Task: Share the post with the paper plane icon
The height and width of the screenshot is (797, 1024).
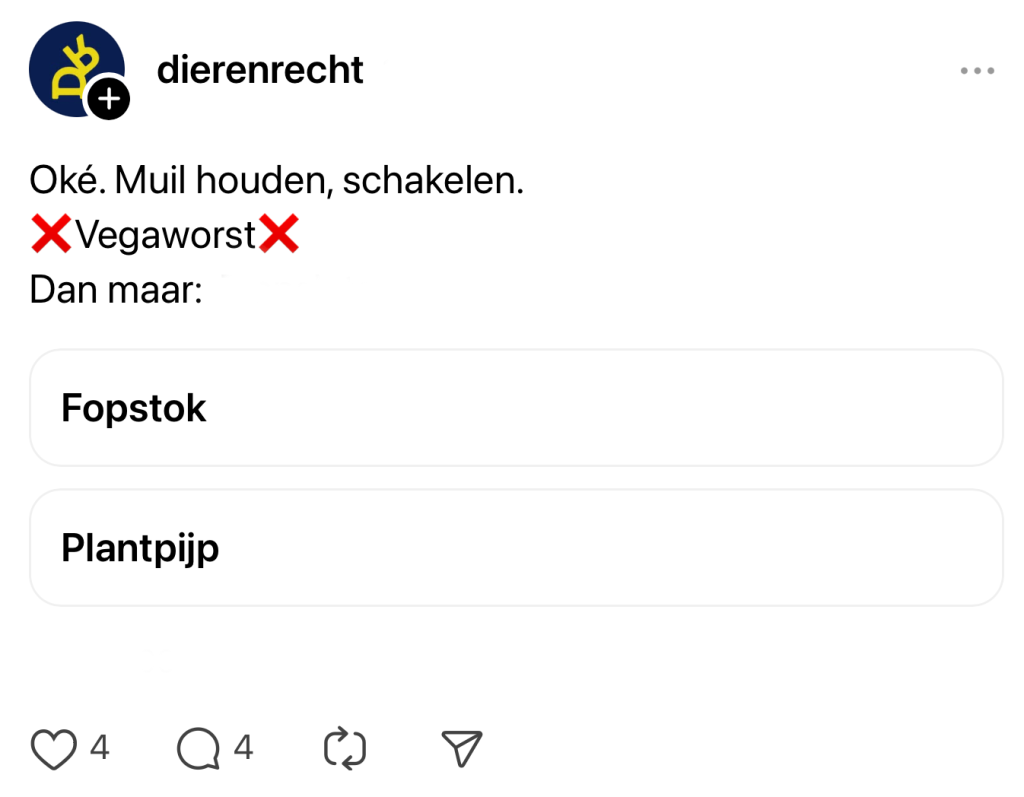Action: [x=462, y=749]
